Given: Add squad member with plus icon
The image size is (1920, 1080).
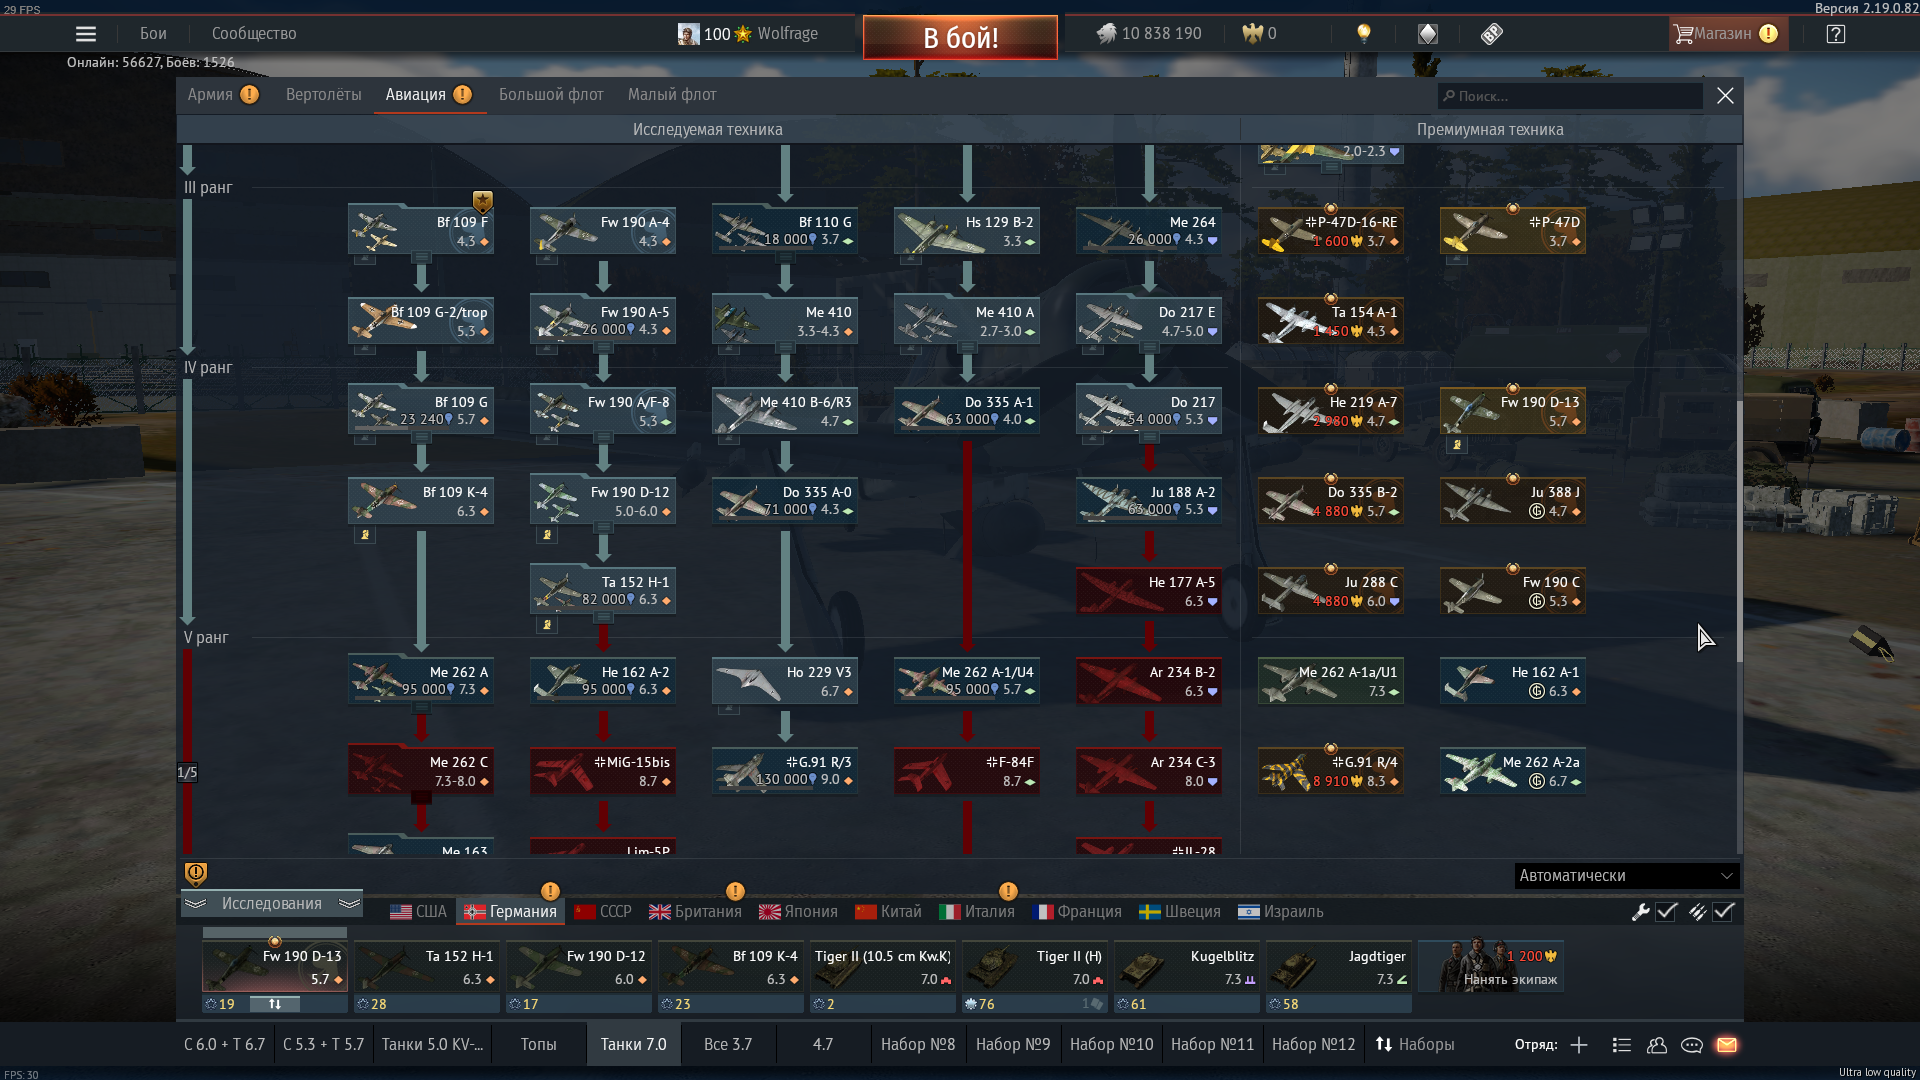Looking at the screenshot, I should pyautogui.click(x=1579, y=1045).
